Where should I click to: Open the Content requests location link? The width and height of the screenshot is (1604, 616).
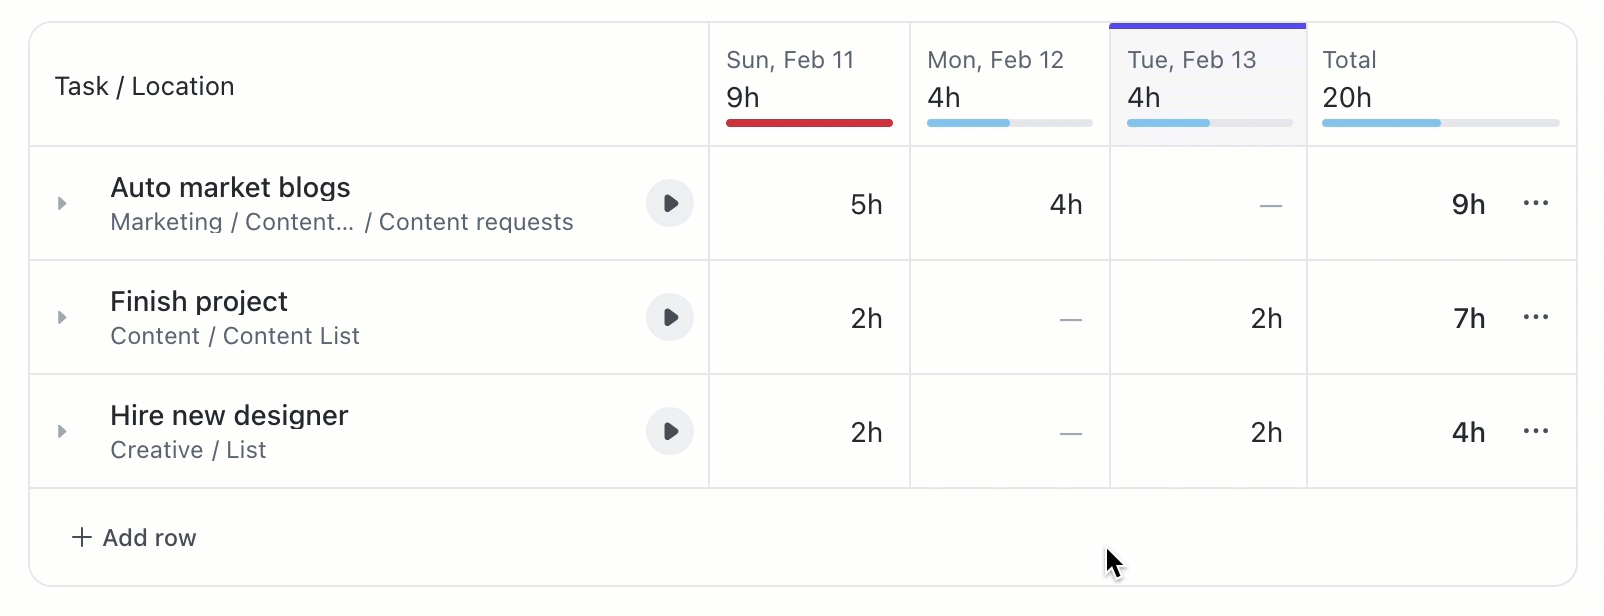pyautogui.click(x=476, y=222)
